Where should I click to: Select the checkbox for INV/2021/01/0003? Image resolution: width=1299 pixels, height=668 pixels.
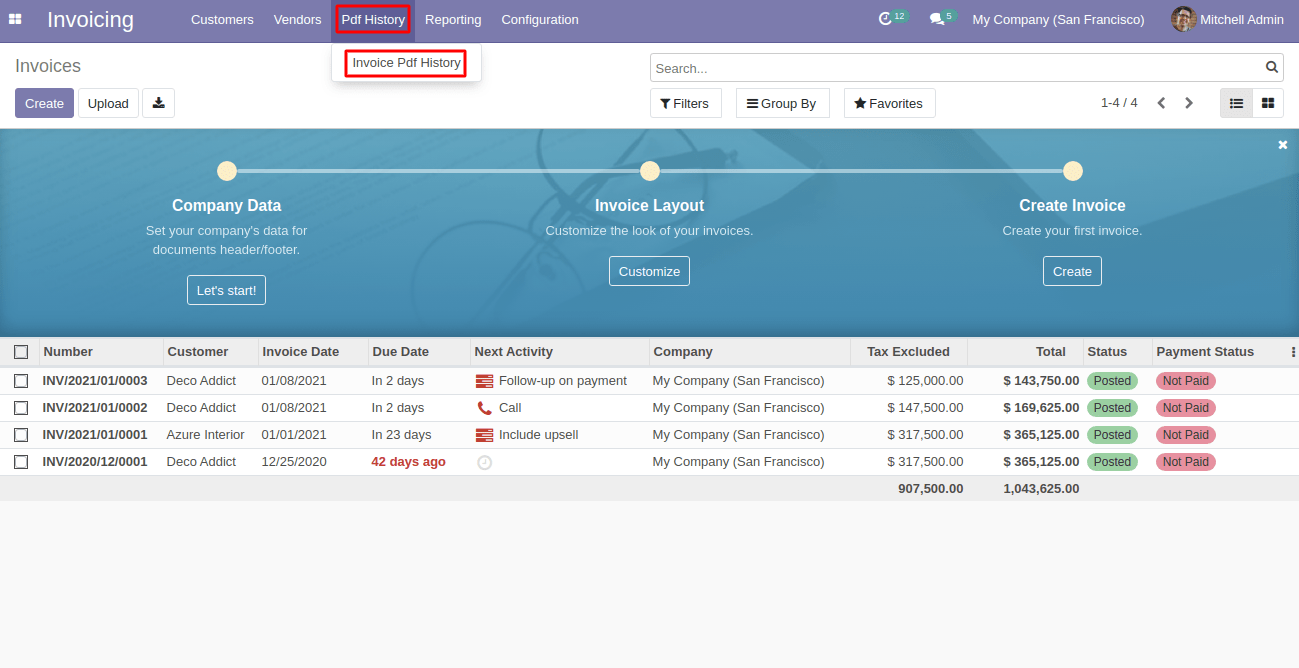coord(21,380)
